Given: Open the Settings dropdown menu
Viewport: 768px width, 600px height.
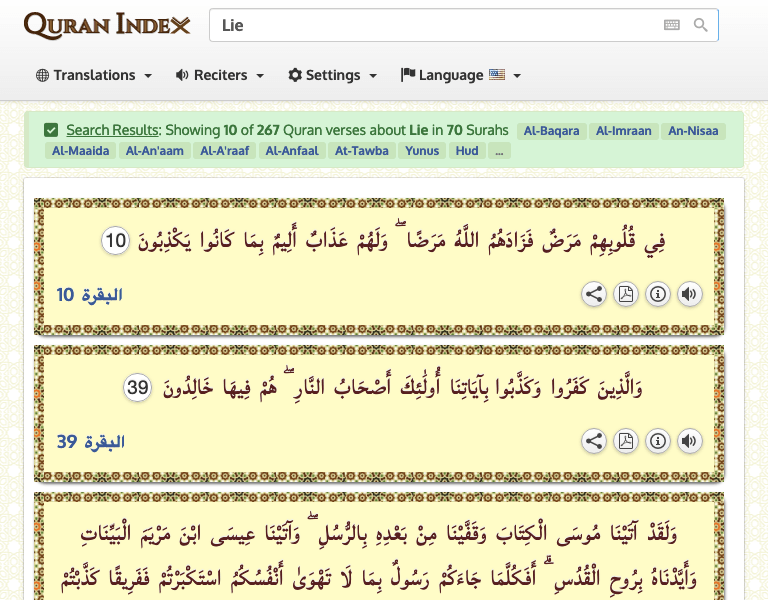Looking at the screenshot, I should pos(333,75).
